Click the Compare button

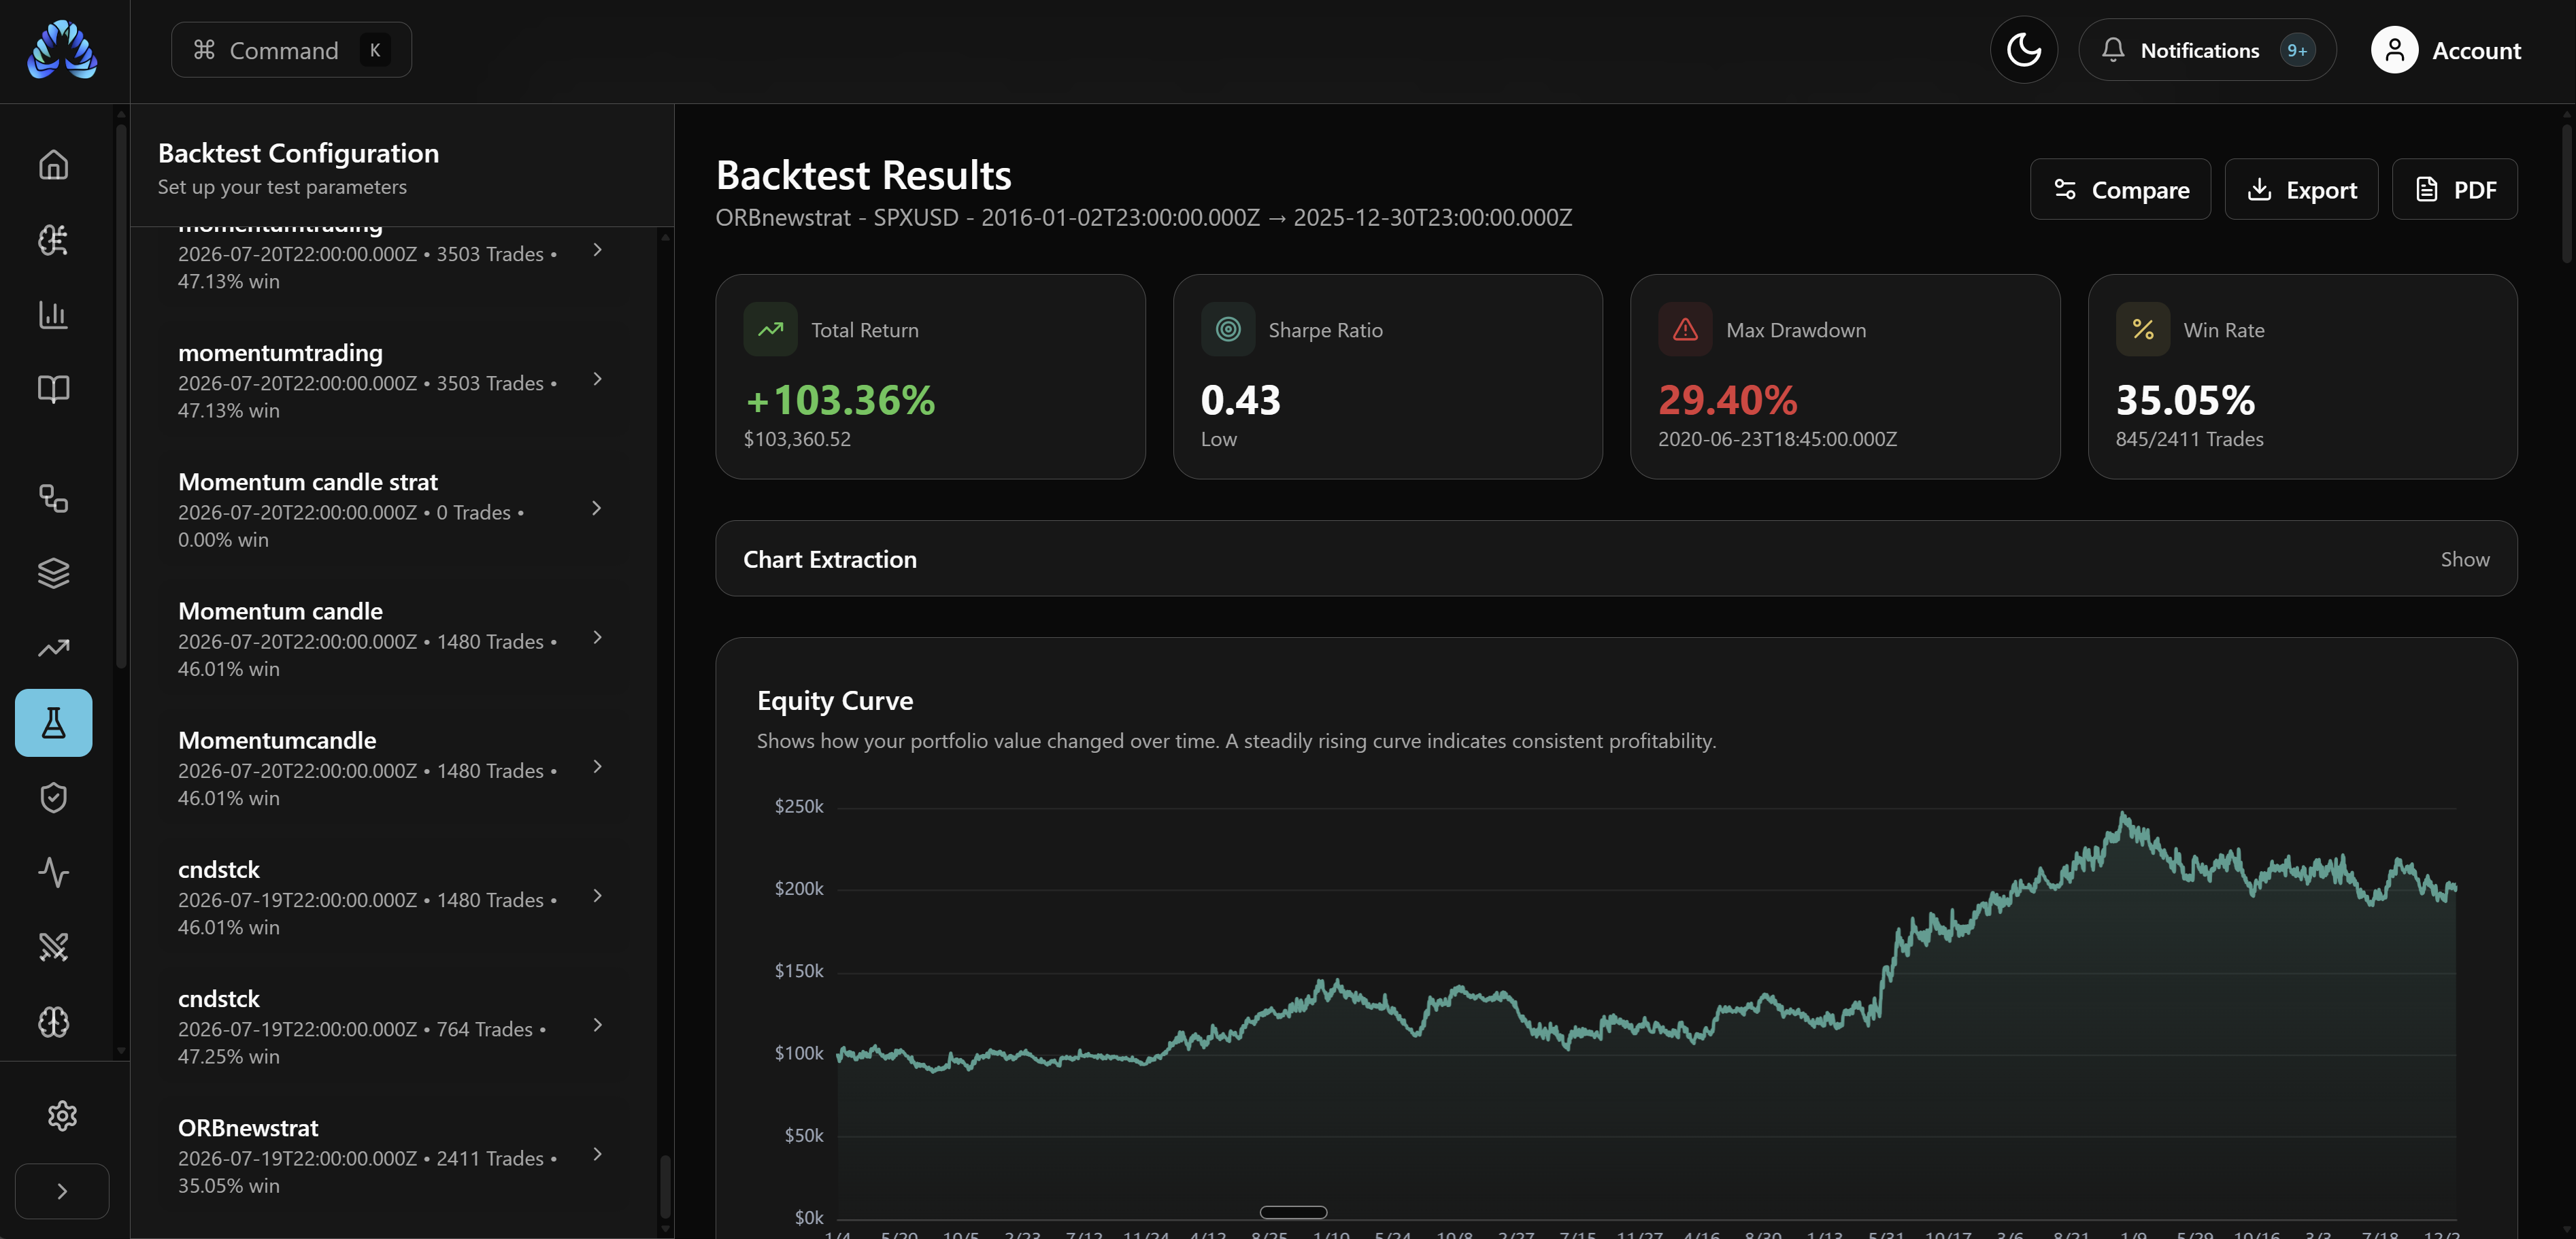point(2120,189)
